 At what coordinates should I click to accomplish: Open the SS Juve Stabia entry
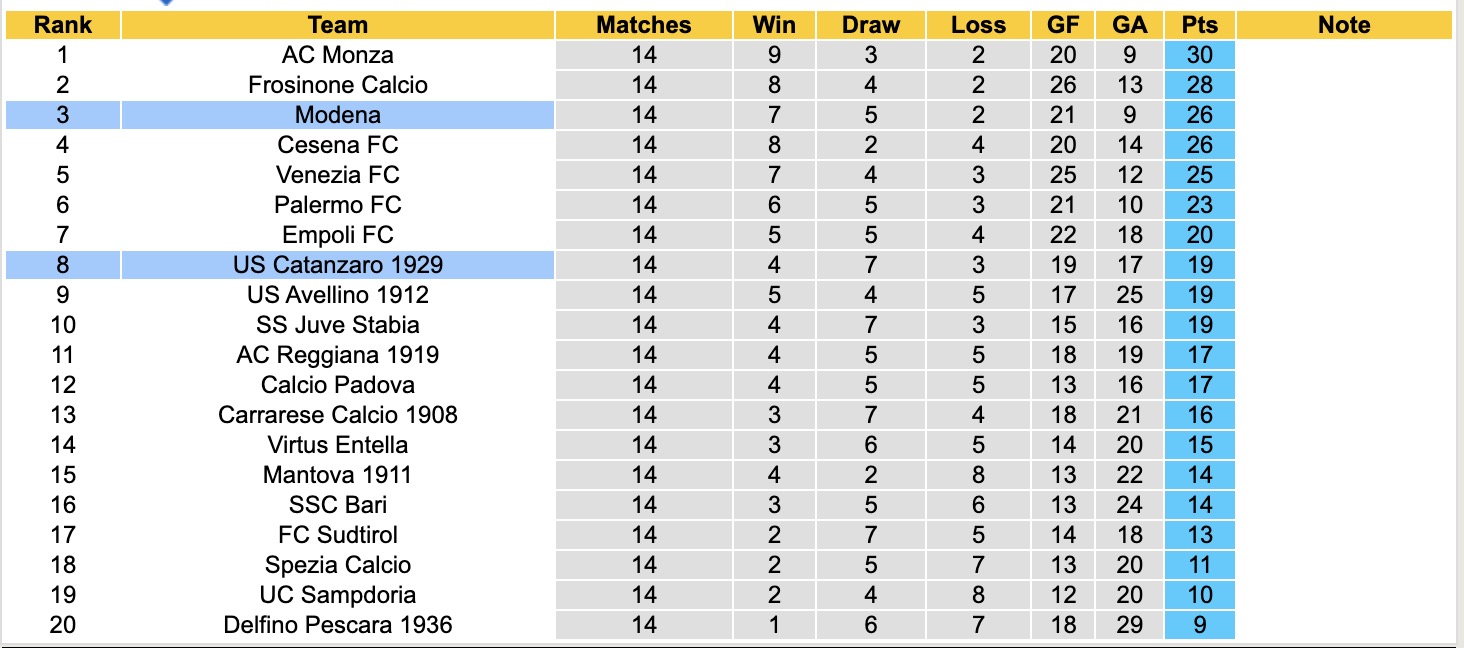pyautogui.click(x=338, y=325)
